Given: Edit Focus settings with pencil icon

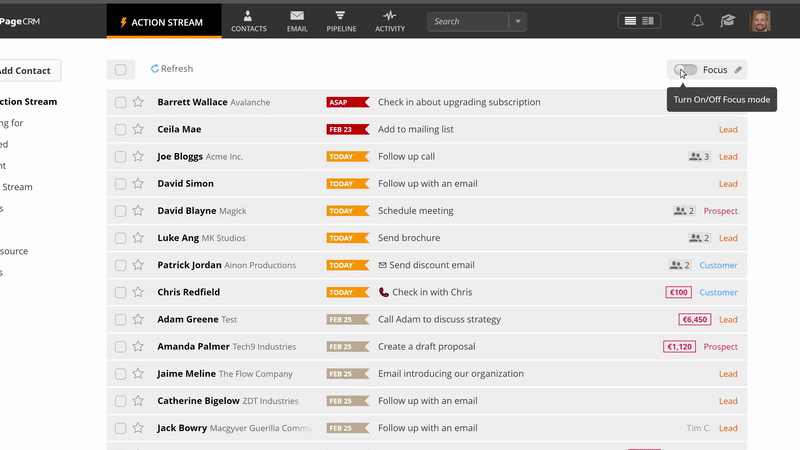Looking at the screenshot, I should [738, 70].
